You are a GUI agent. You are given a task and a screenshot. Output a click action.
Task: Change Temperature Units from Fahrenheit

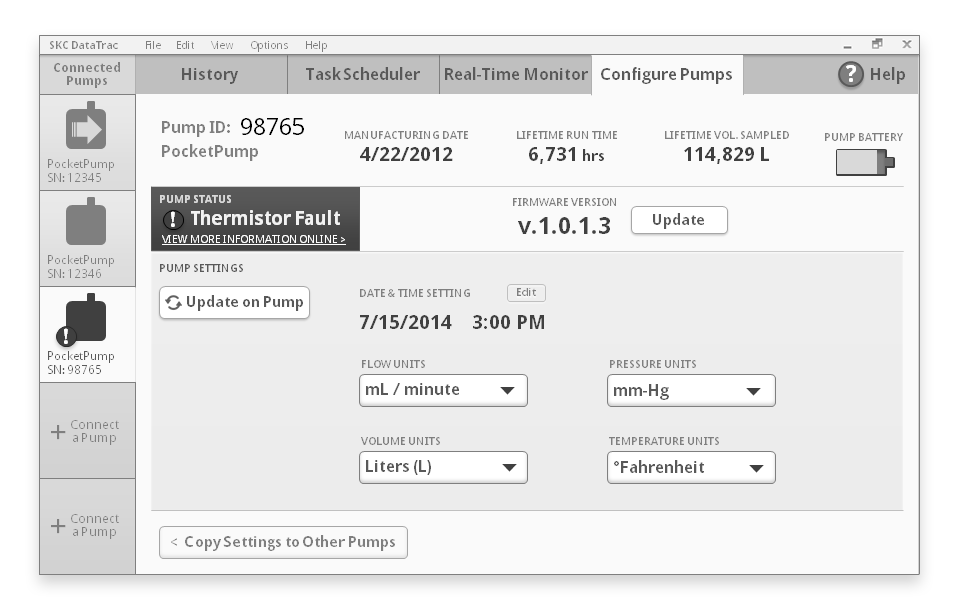tap(691, 467)
